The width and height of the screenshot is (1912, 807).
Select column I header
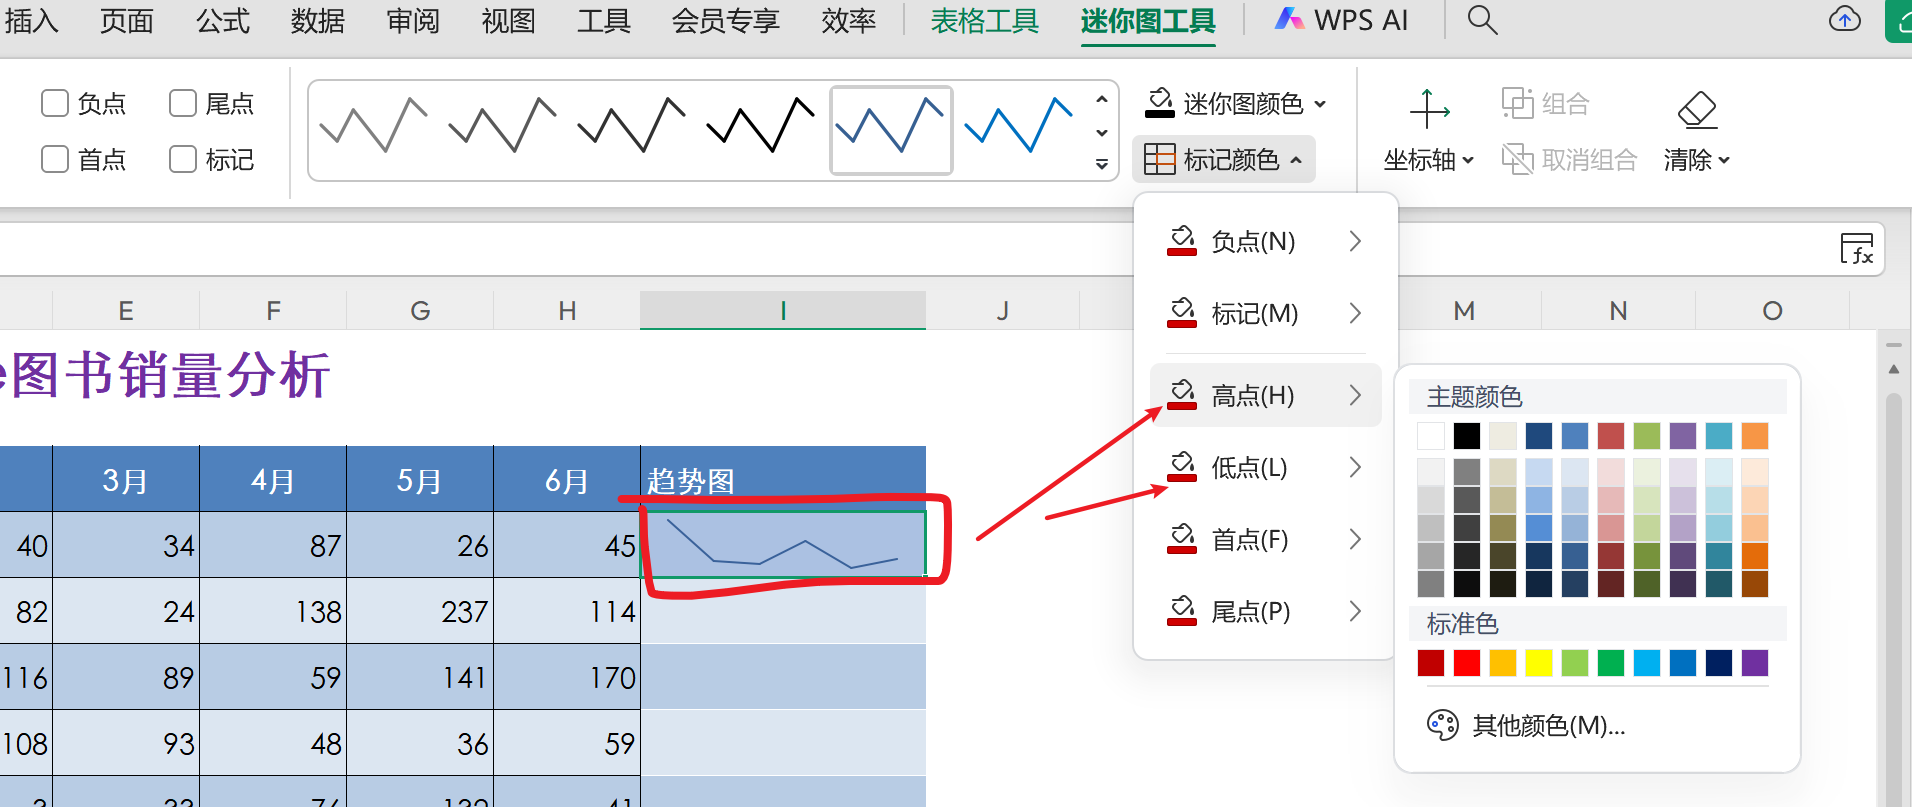[x=782, y=311]
